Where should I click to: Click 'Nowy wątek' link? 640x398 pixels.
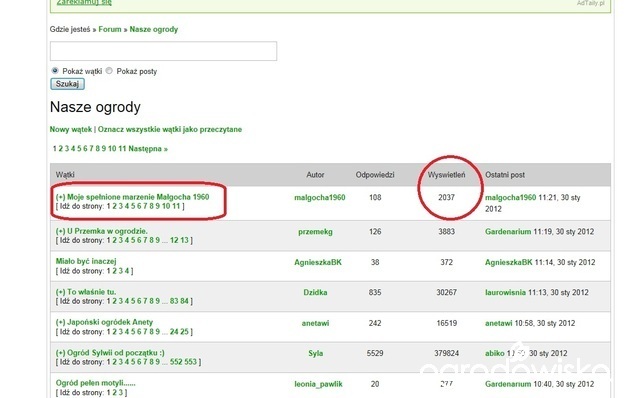[x=71, y=129]
